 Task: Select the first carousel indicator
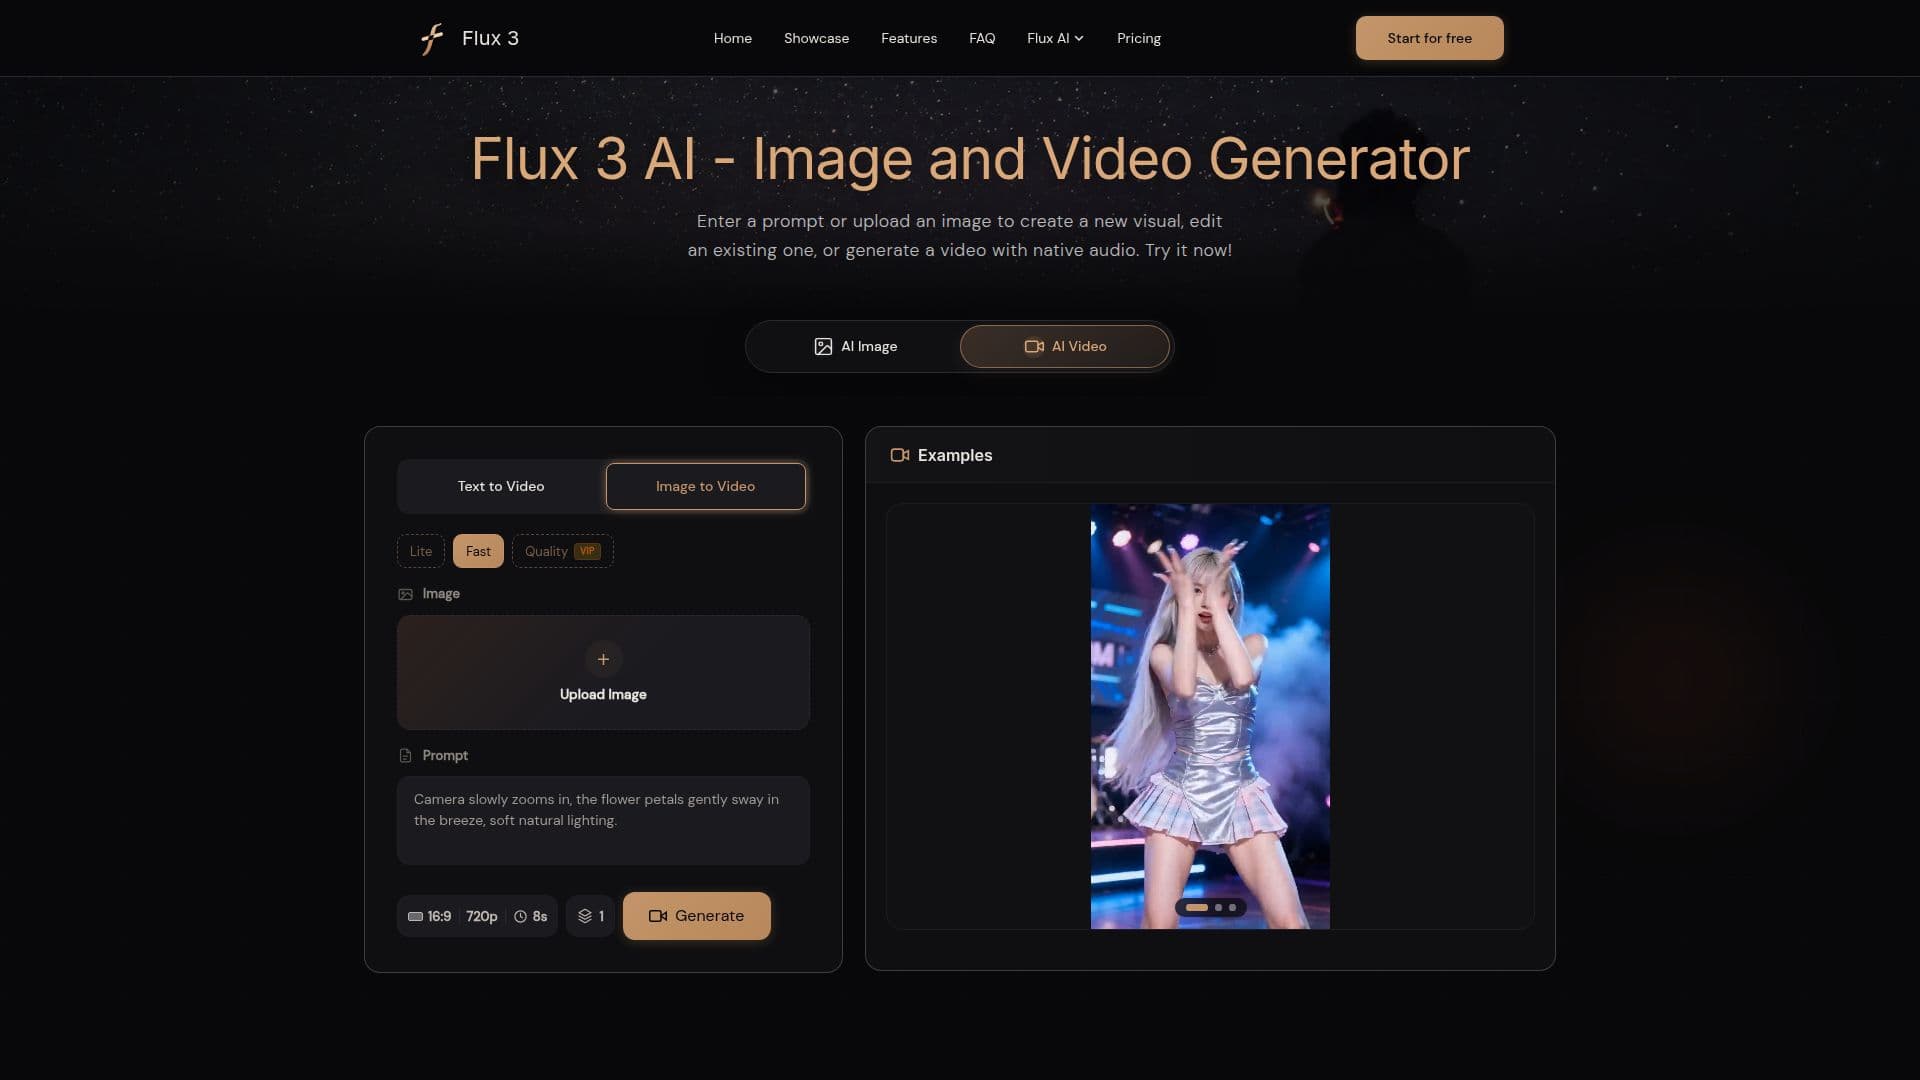[x=1197, y=907]
